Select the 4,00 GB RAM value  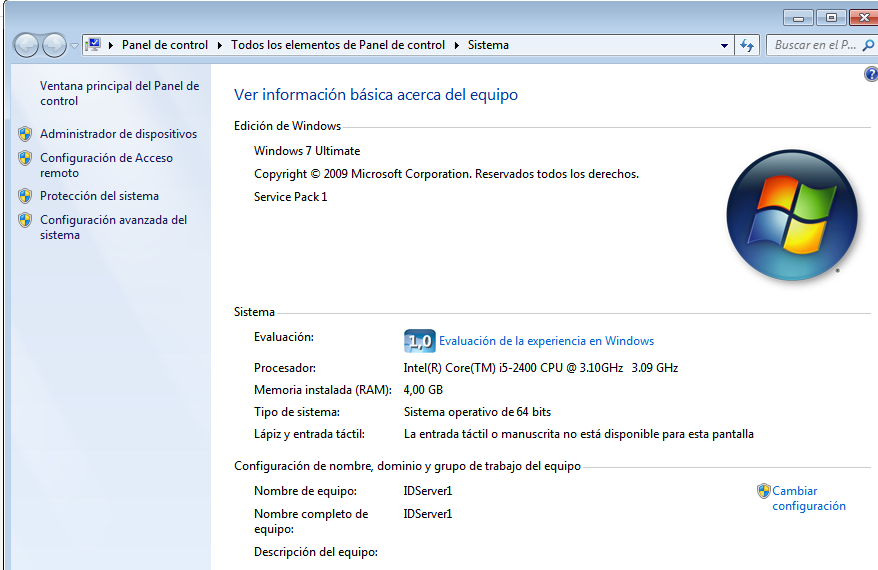click(x=423, y=390)
